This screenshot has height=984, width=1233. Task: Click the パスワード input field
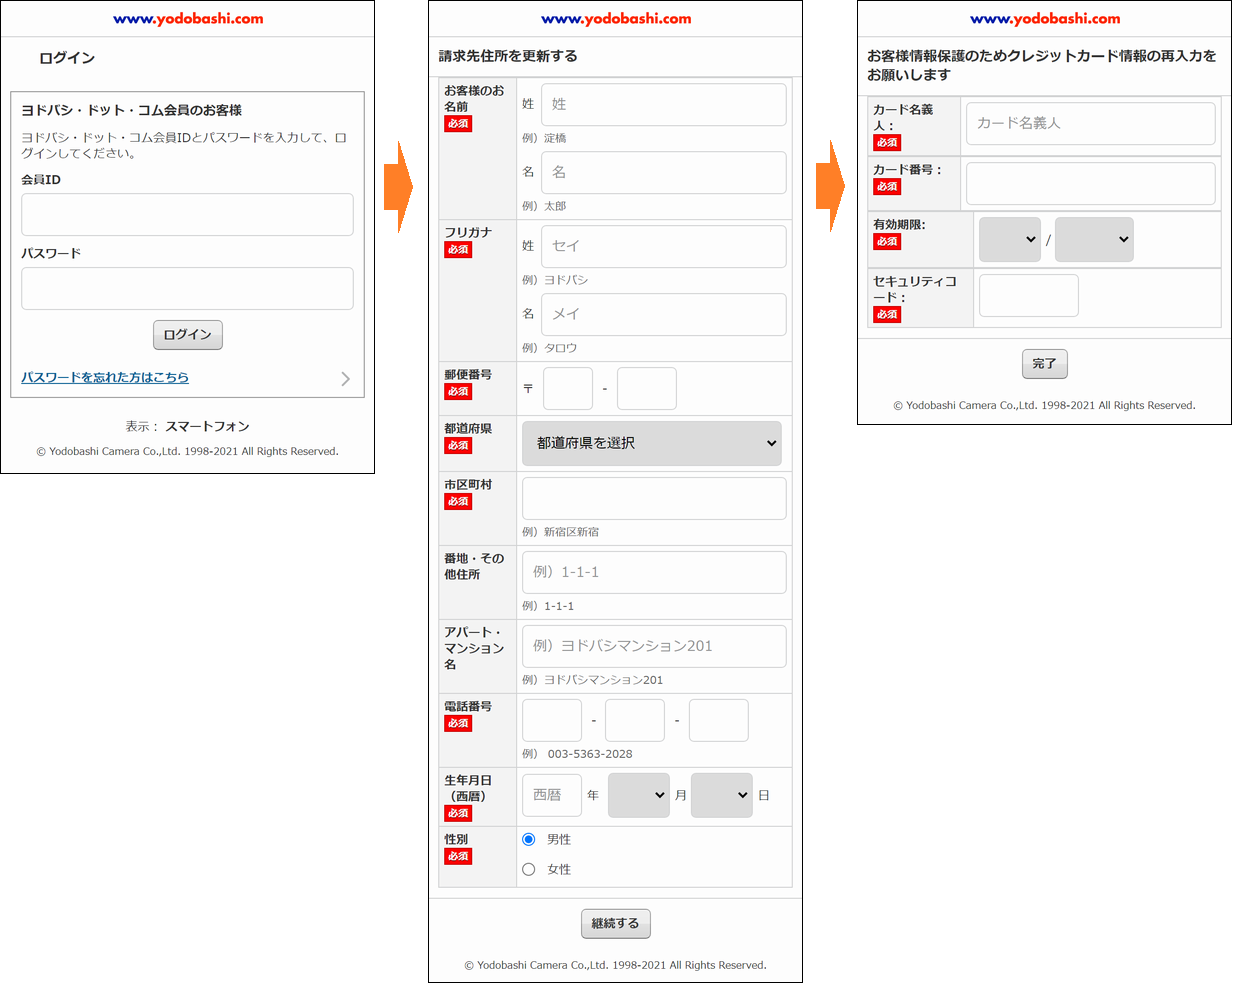[187, 288]
